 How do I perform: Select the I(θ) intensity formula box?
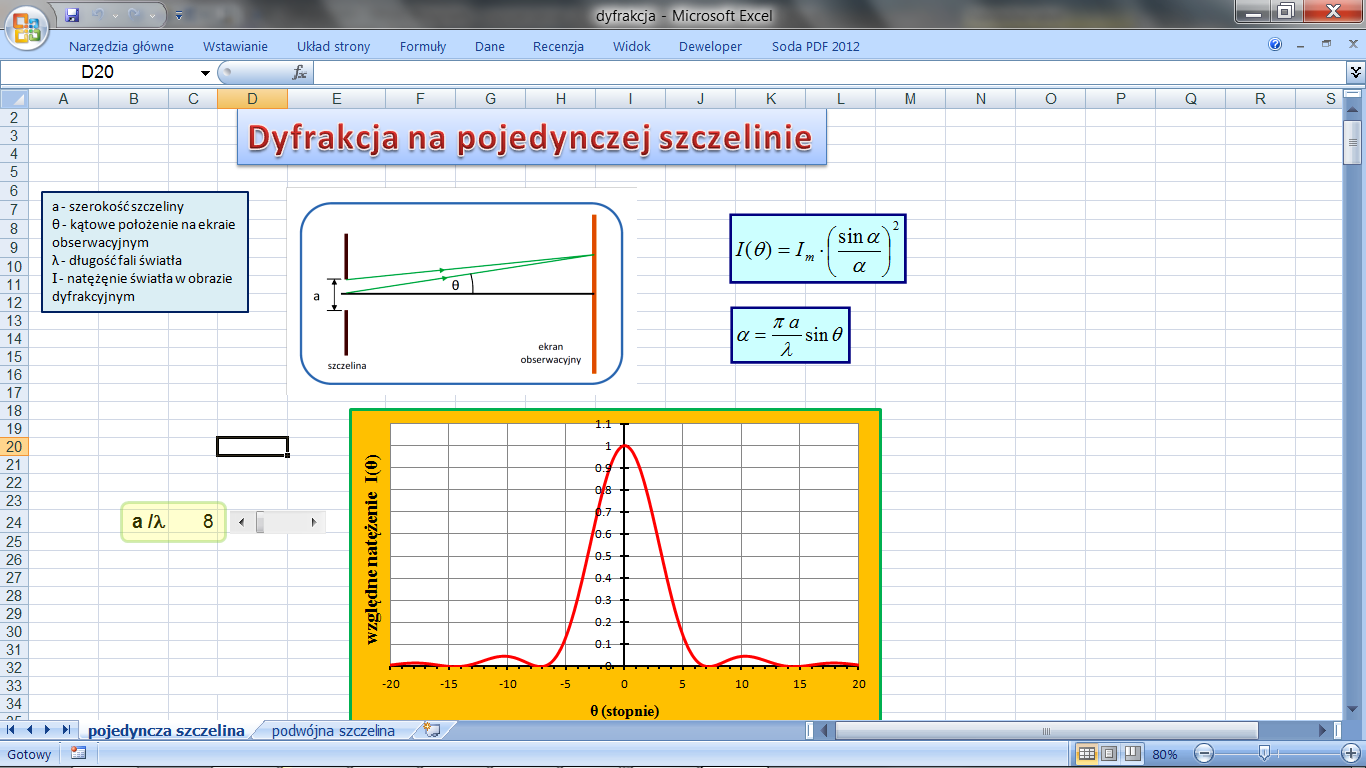coord(818,248)
